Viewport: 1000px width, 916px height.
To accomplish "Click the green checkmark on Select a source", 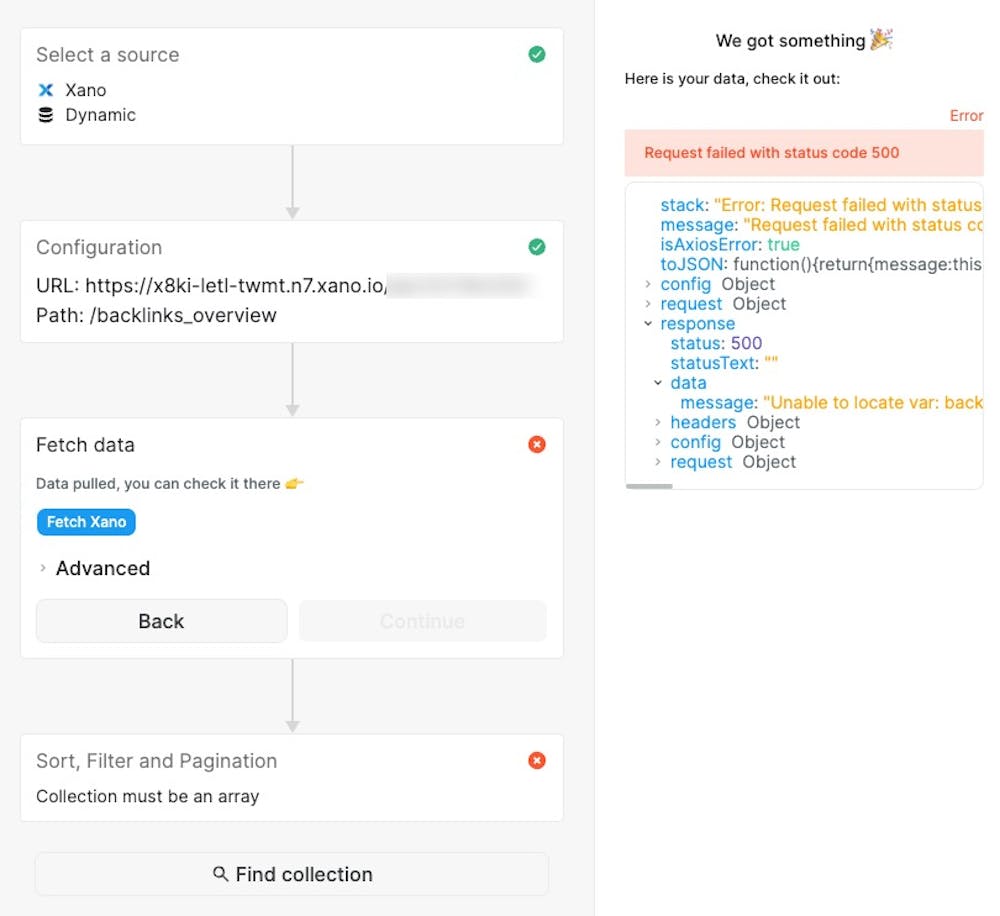I will pyautogui.click(x=536, y=55).
